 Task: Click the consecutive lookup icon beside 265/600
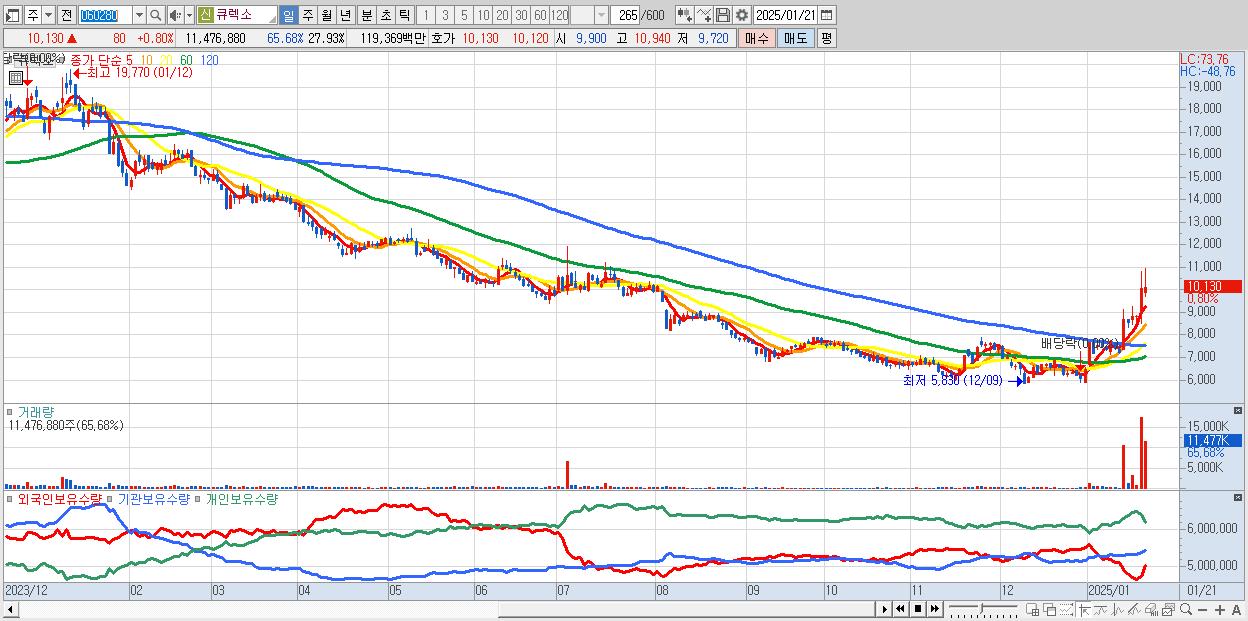(x=684, y=15)
